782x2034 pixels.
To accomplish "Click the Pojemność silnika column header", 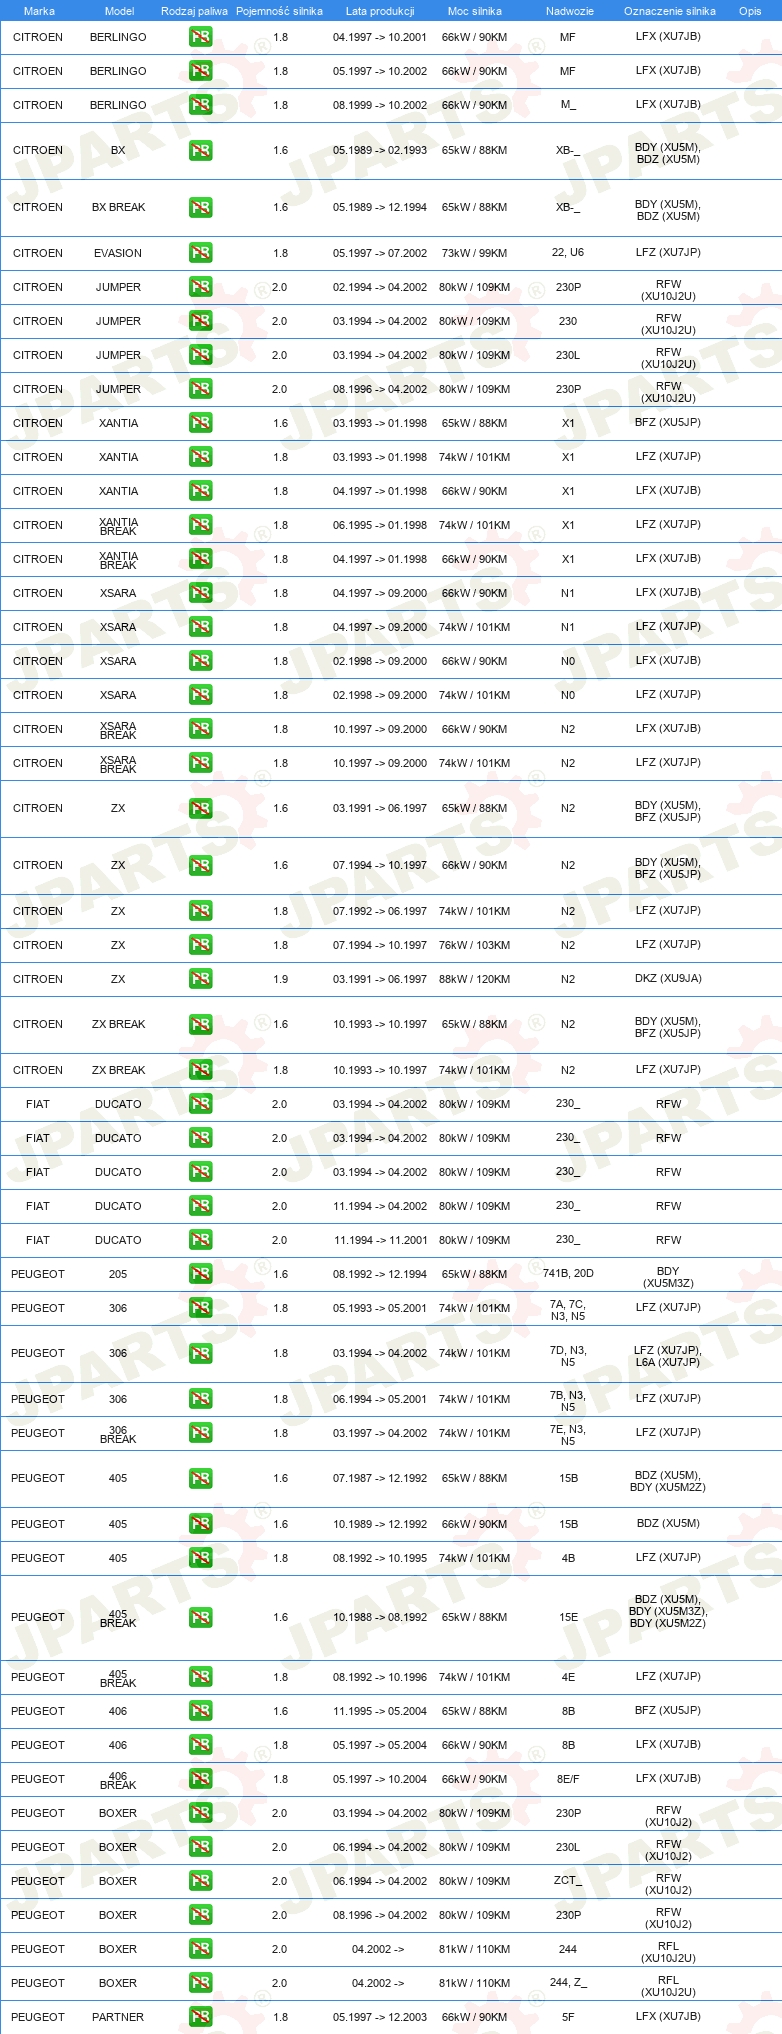I will 279,11.
